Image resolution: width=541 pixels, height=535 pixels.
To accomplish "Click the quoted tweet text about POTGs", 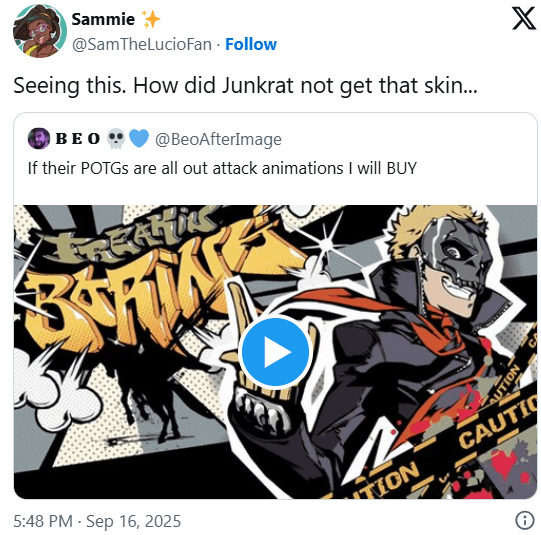I will 222,168.
